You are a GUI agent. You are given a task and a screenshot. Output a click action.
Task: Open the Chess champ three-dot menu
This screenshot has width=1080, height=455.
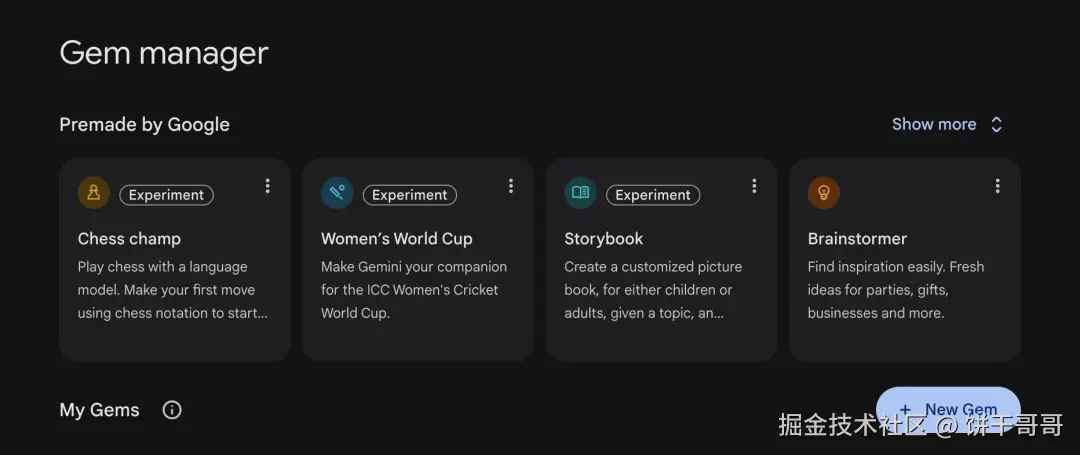[x=267, y=186]
